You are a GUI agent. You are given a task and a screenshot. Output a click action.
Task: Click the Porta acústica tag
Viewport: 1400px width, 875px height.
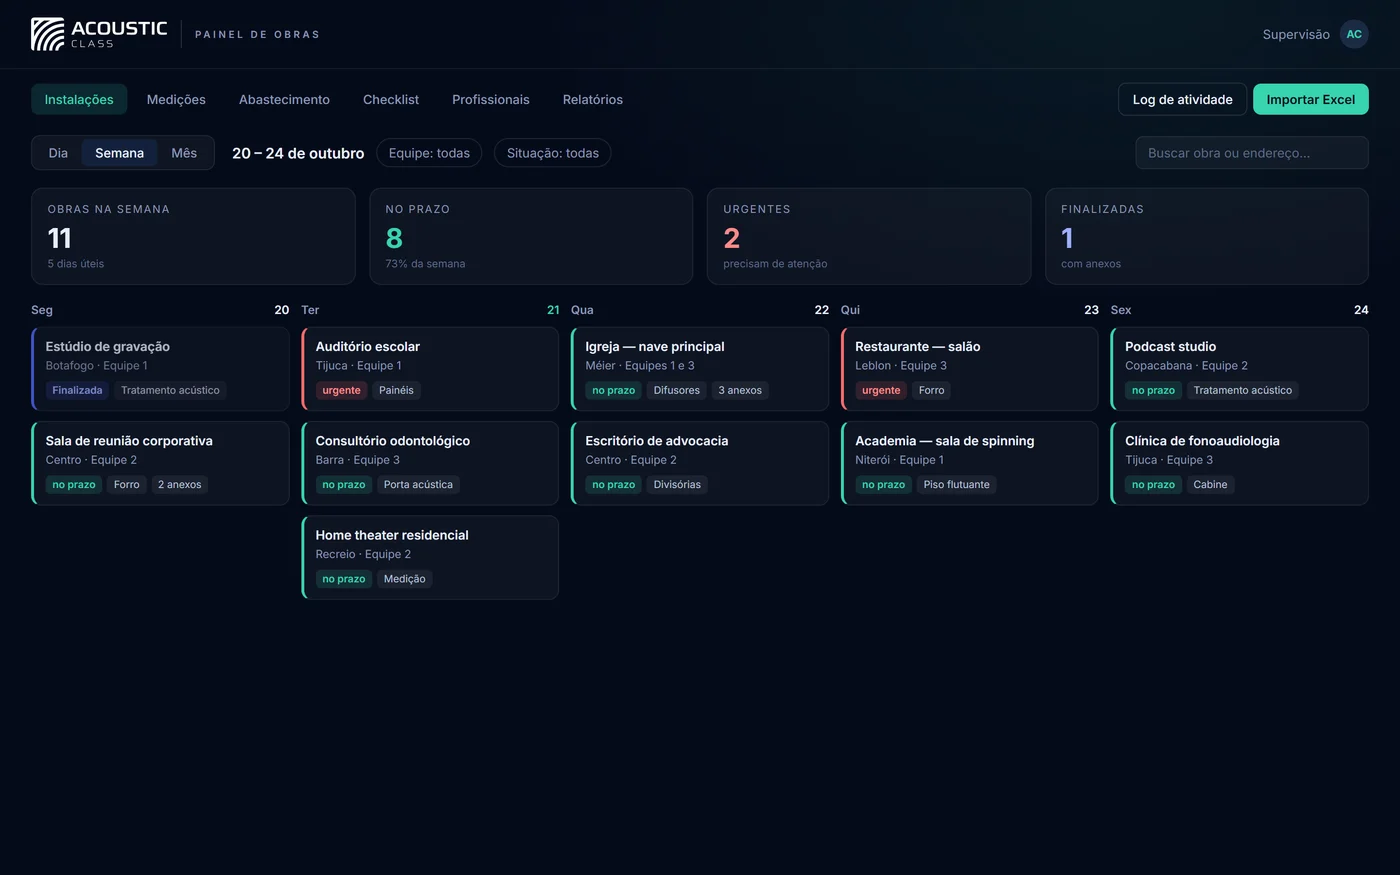pyautogui.click(x=418, y=485)
